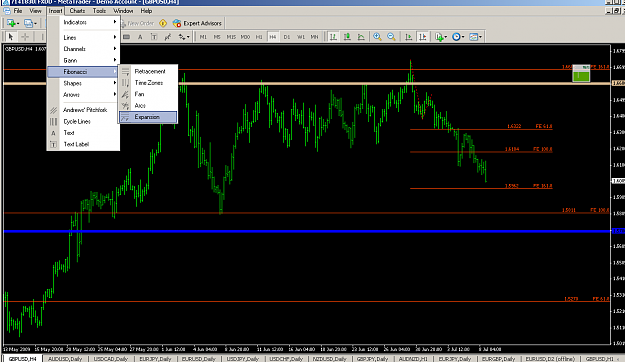Open the Tools menu
The height and width of the screenshot is (362, 625).
[x=99, y=11]
